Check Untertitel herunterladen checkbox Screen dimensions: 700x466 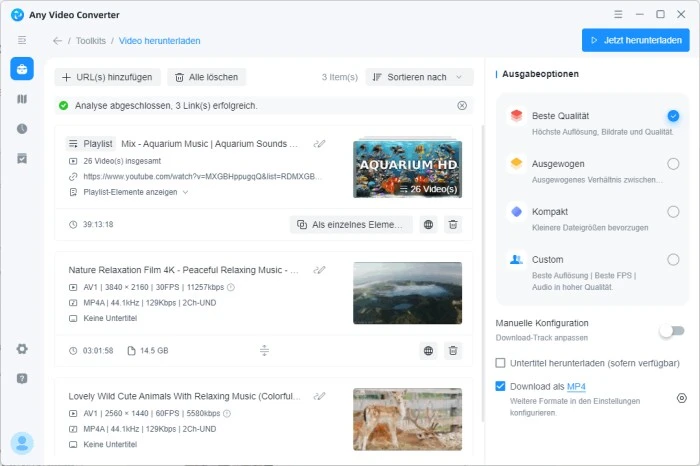pos(501,363)
